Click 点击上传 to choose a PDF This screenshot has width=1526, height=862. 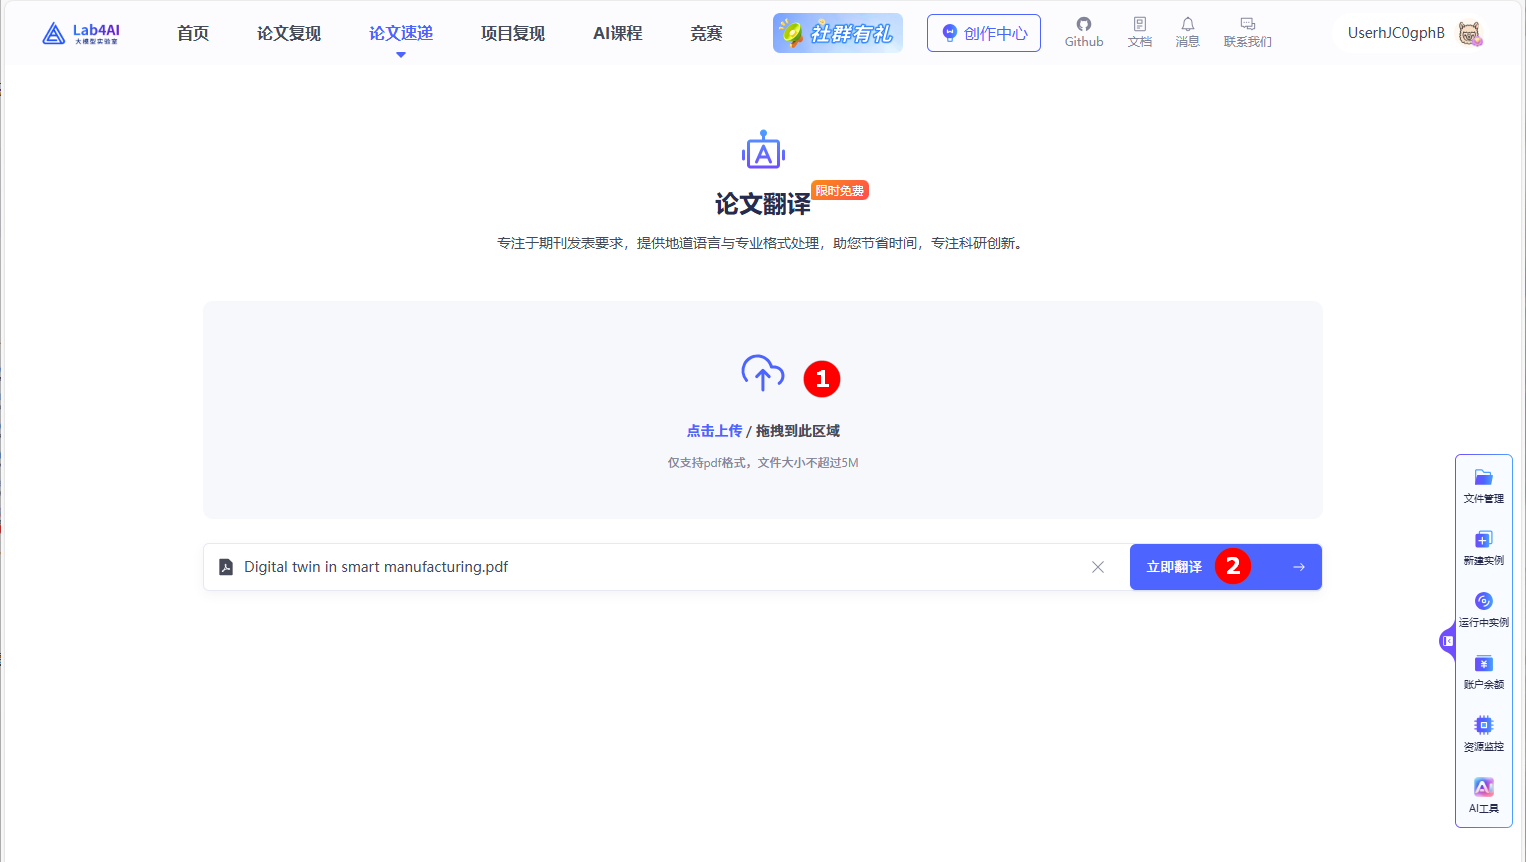[x=714, y=430]
